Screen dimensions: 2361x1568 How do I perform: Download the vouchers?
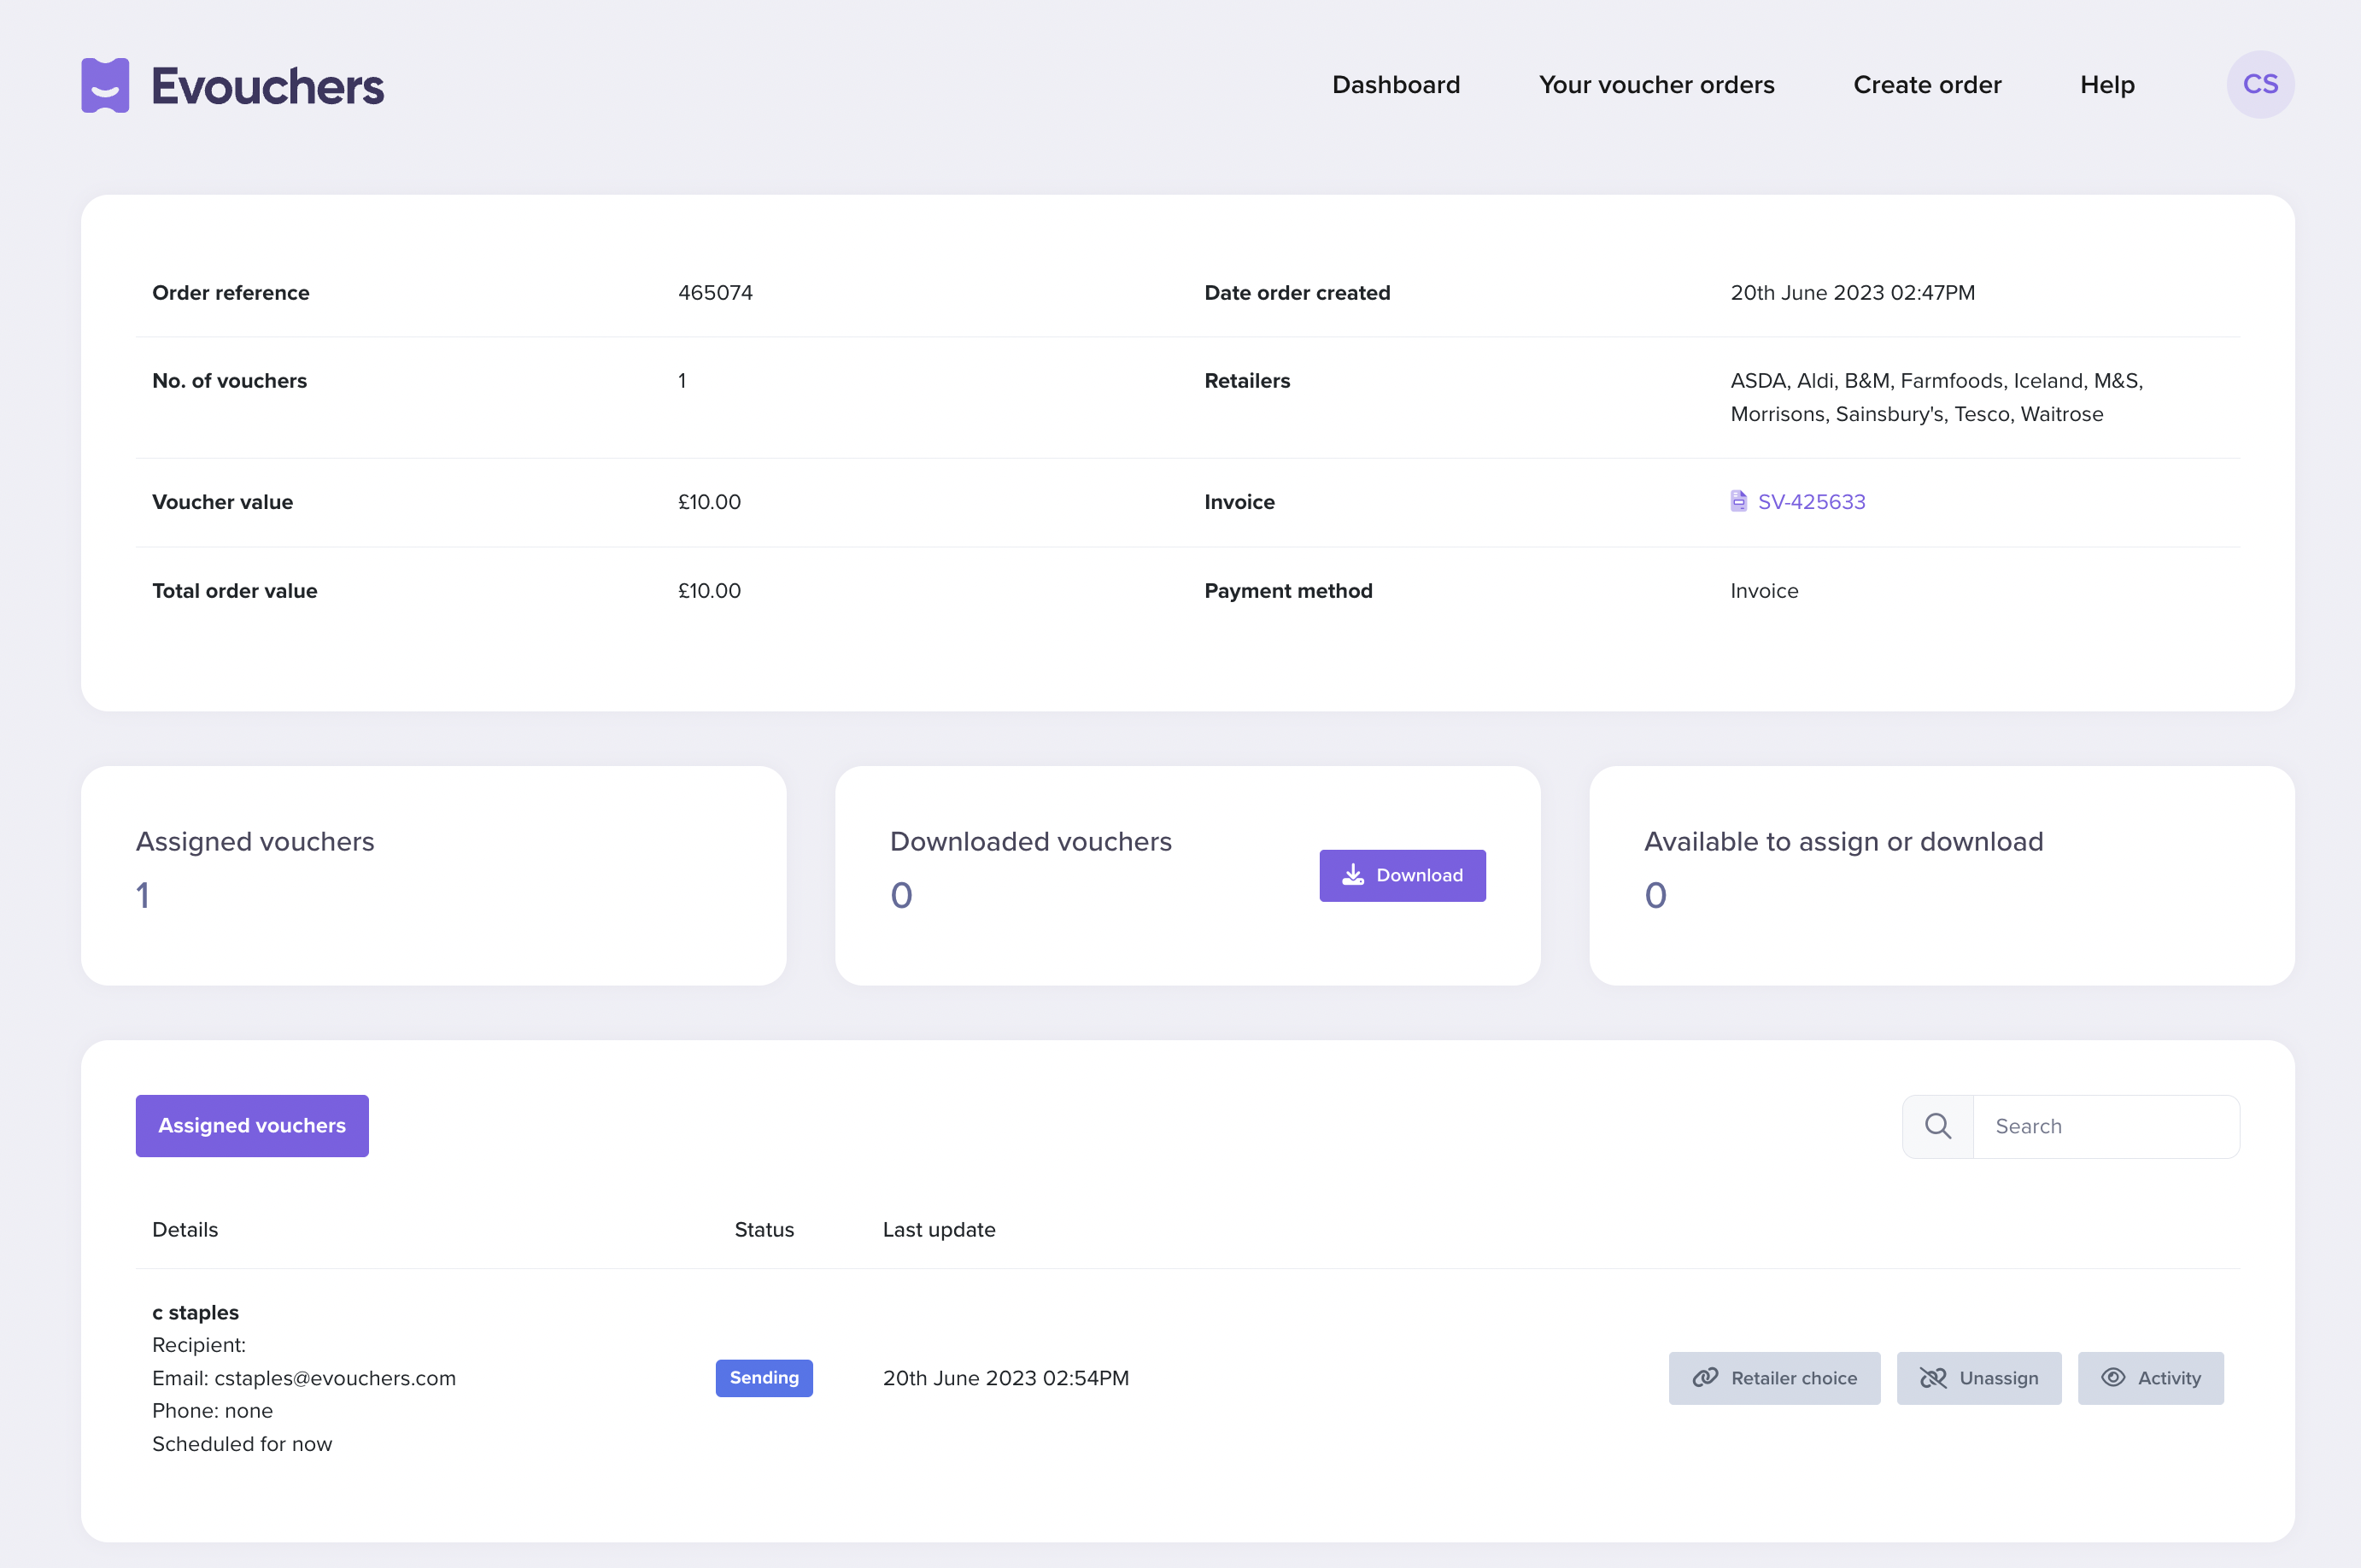tap(1402, 875)
